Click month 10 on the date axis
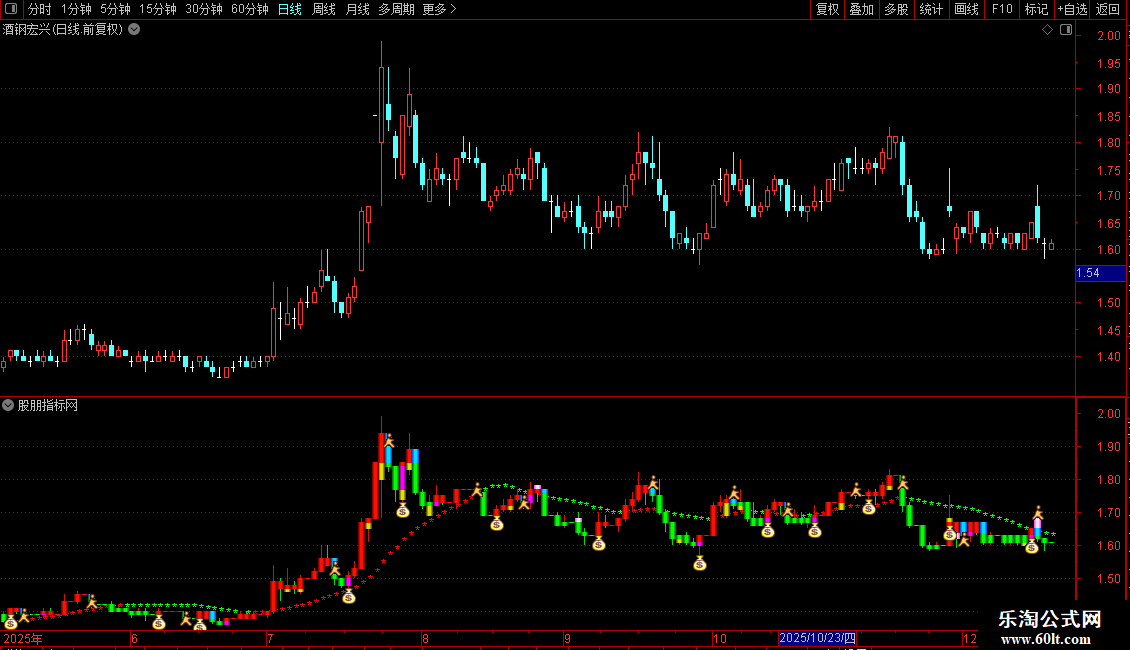Image resolution: width=1130 pixels, height=650 pixels. 719,638
